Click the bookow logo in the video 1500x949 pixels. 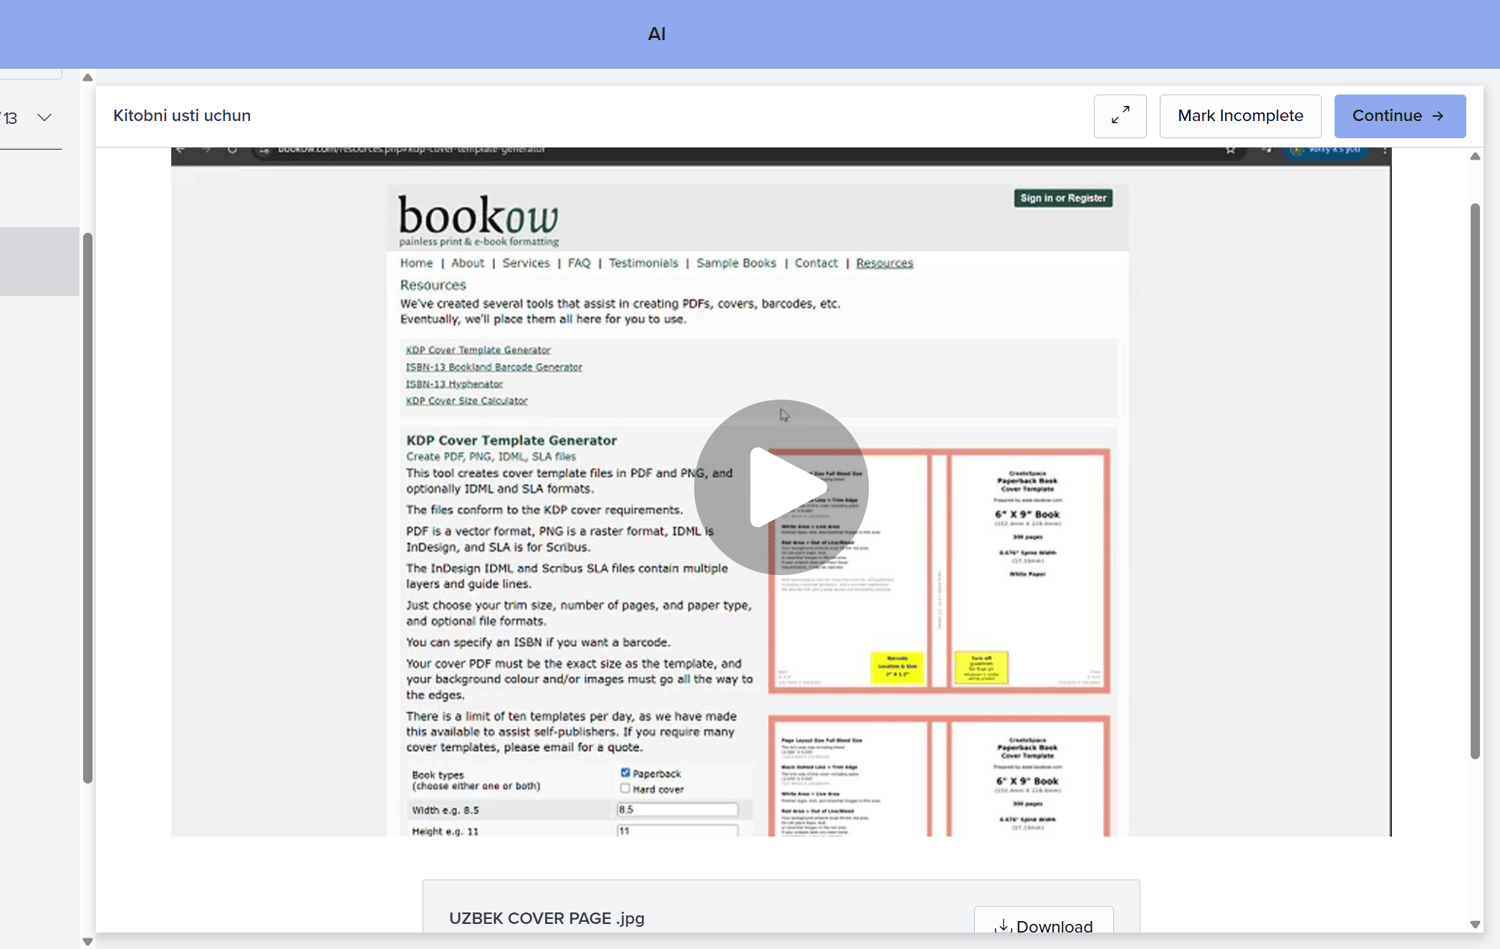[x=478, y=220]
